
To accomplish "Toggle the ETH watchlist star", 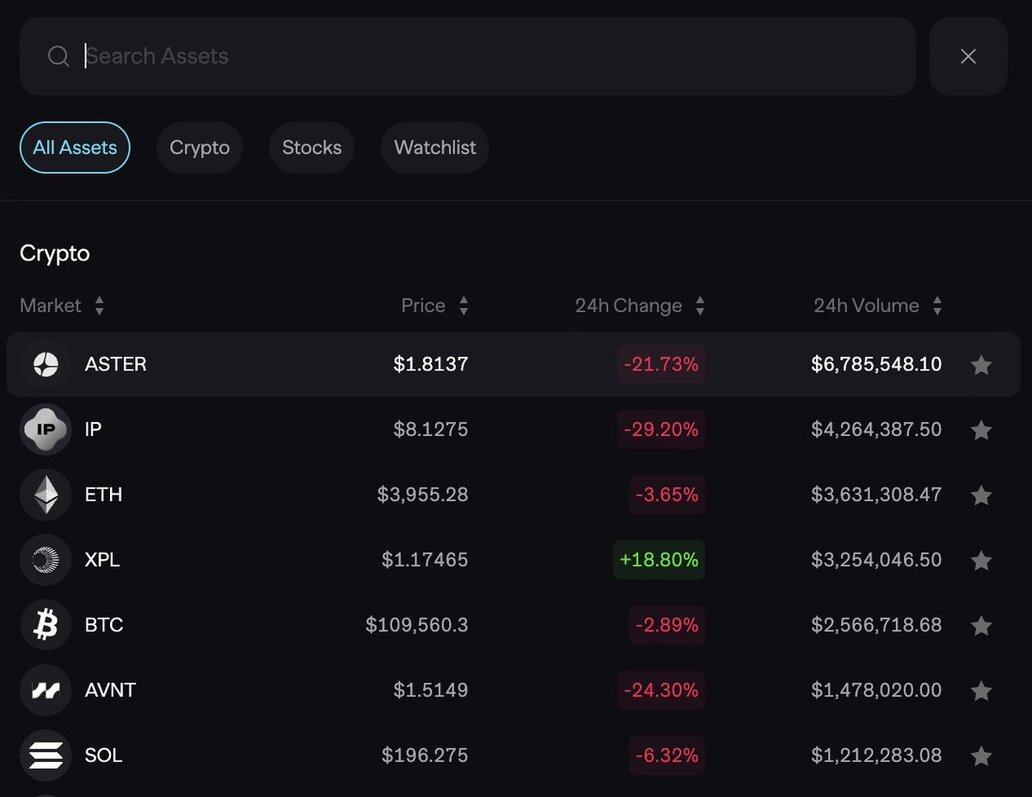I will 981,494.
